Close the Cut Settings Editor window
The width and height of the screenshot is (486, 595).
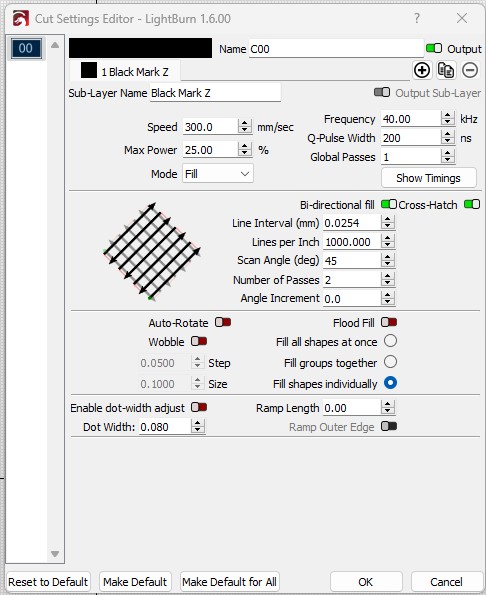pos(462,18)
